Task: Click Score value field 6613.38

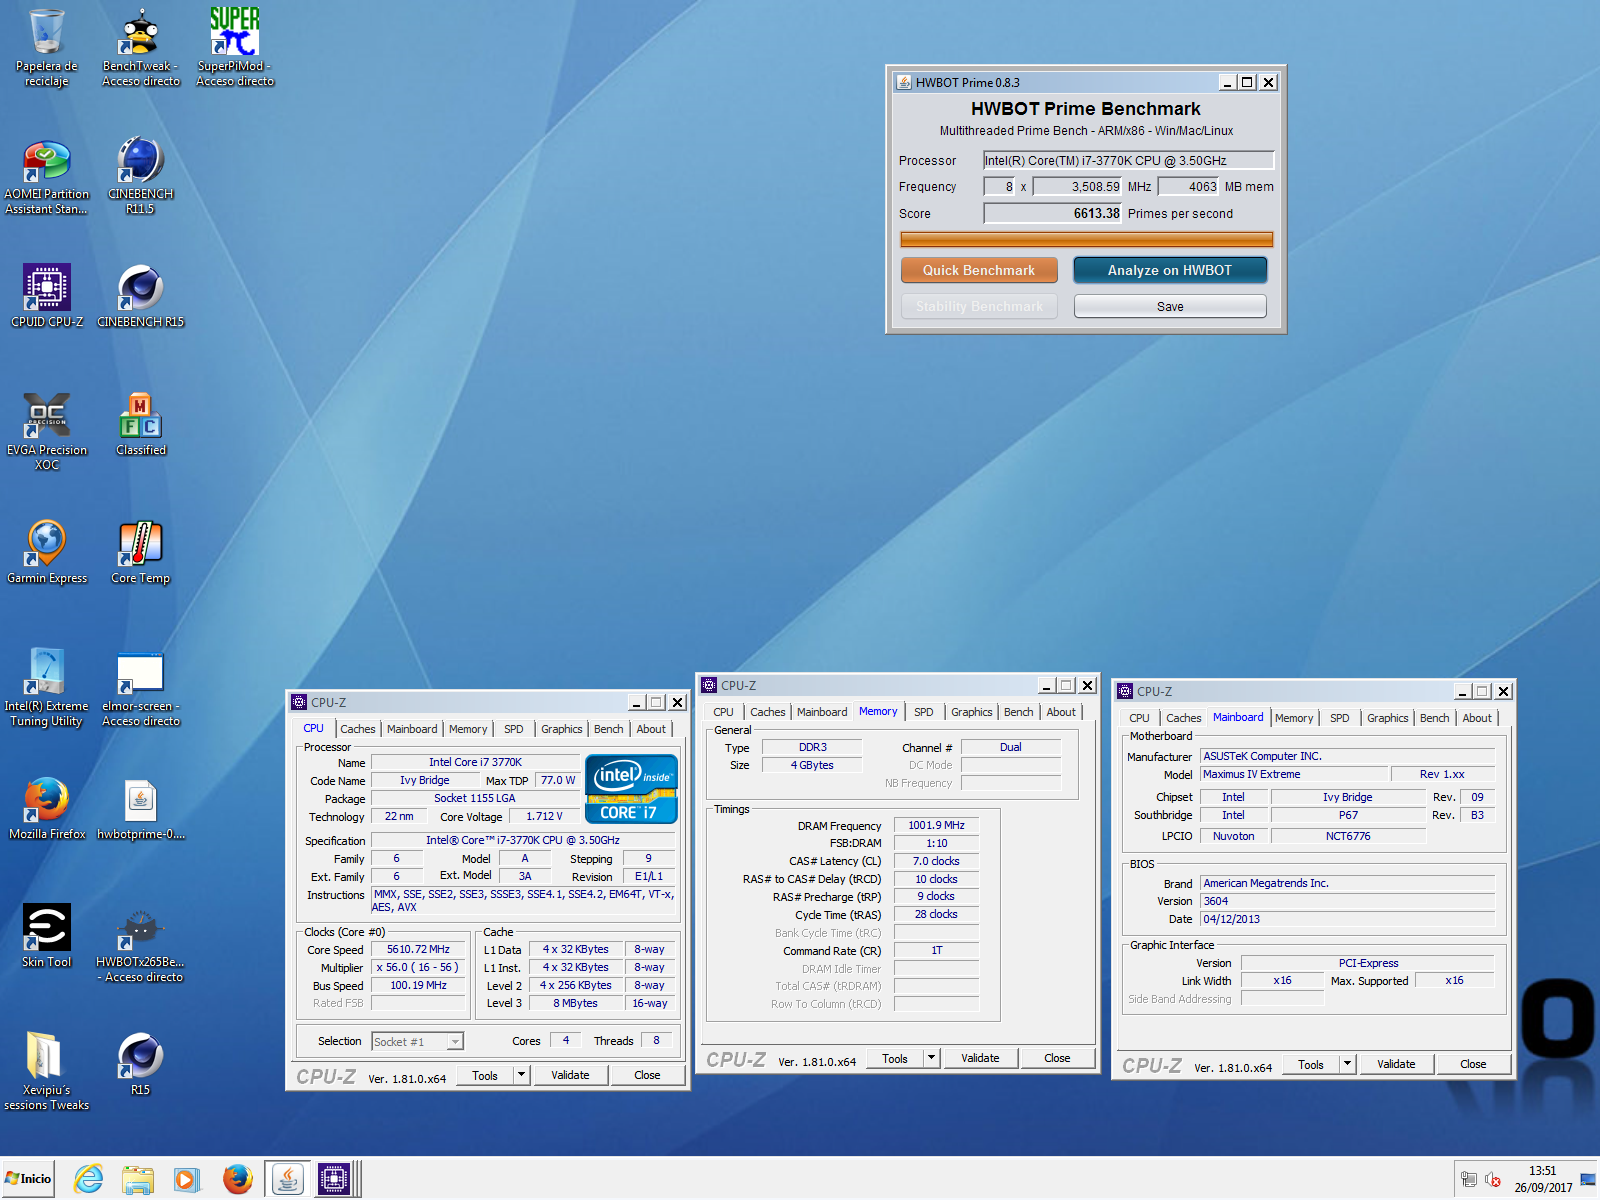Action: [1052, 213]
